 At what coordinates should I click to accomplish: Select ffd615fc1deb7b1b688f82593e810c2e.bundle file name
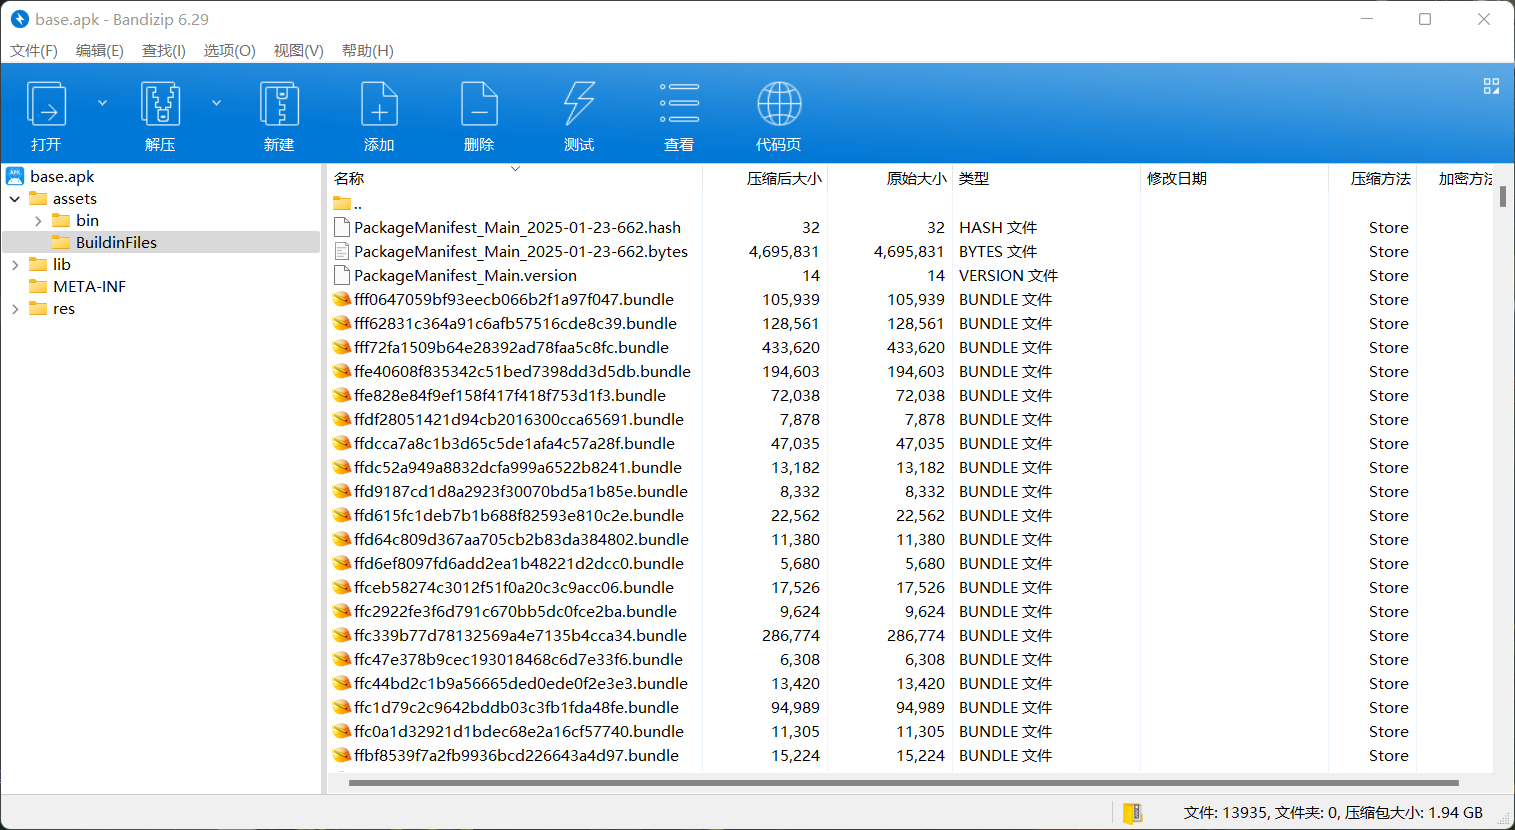pyautogui.click(x=519, y=515)
